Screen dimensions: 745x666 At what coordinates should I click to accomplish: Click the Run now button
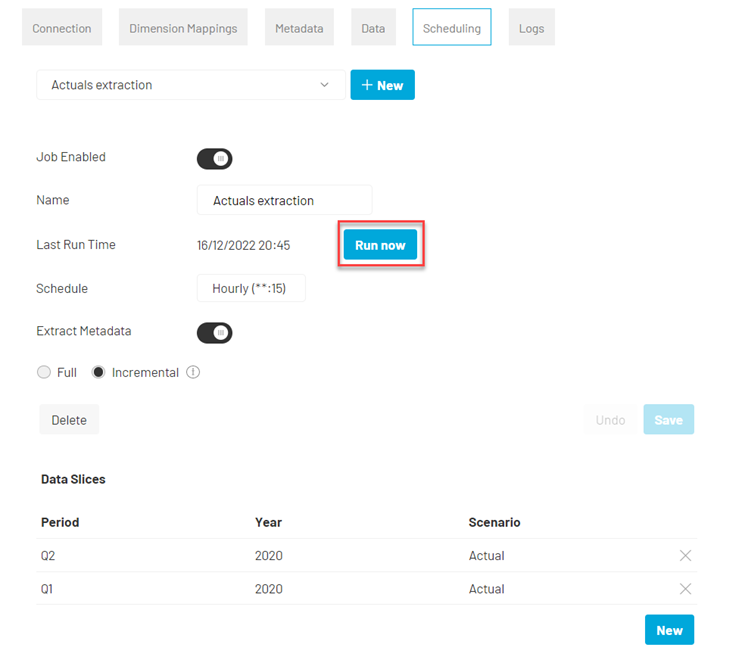[381, 245]
